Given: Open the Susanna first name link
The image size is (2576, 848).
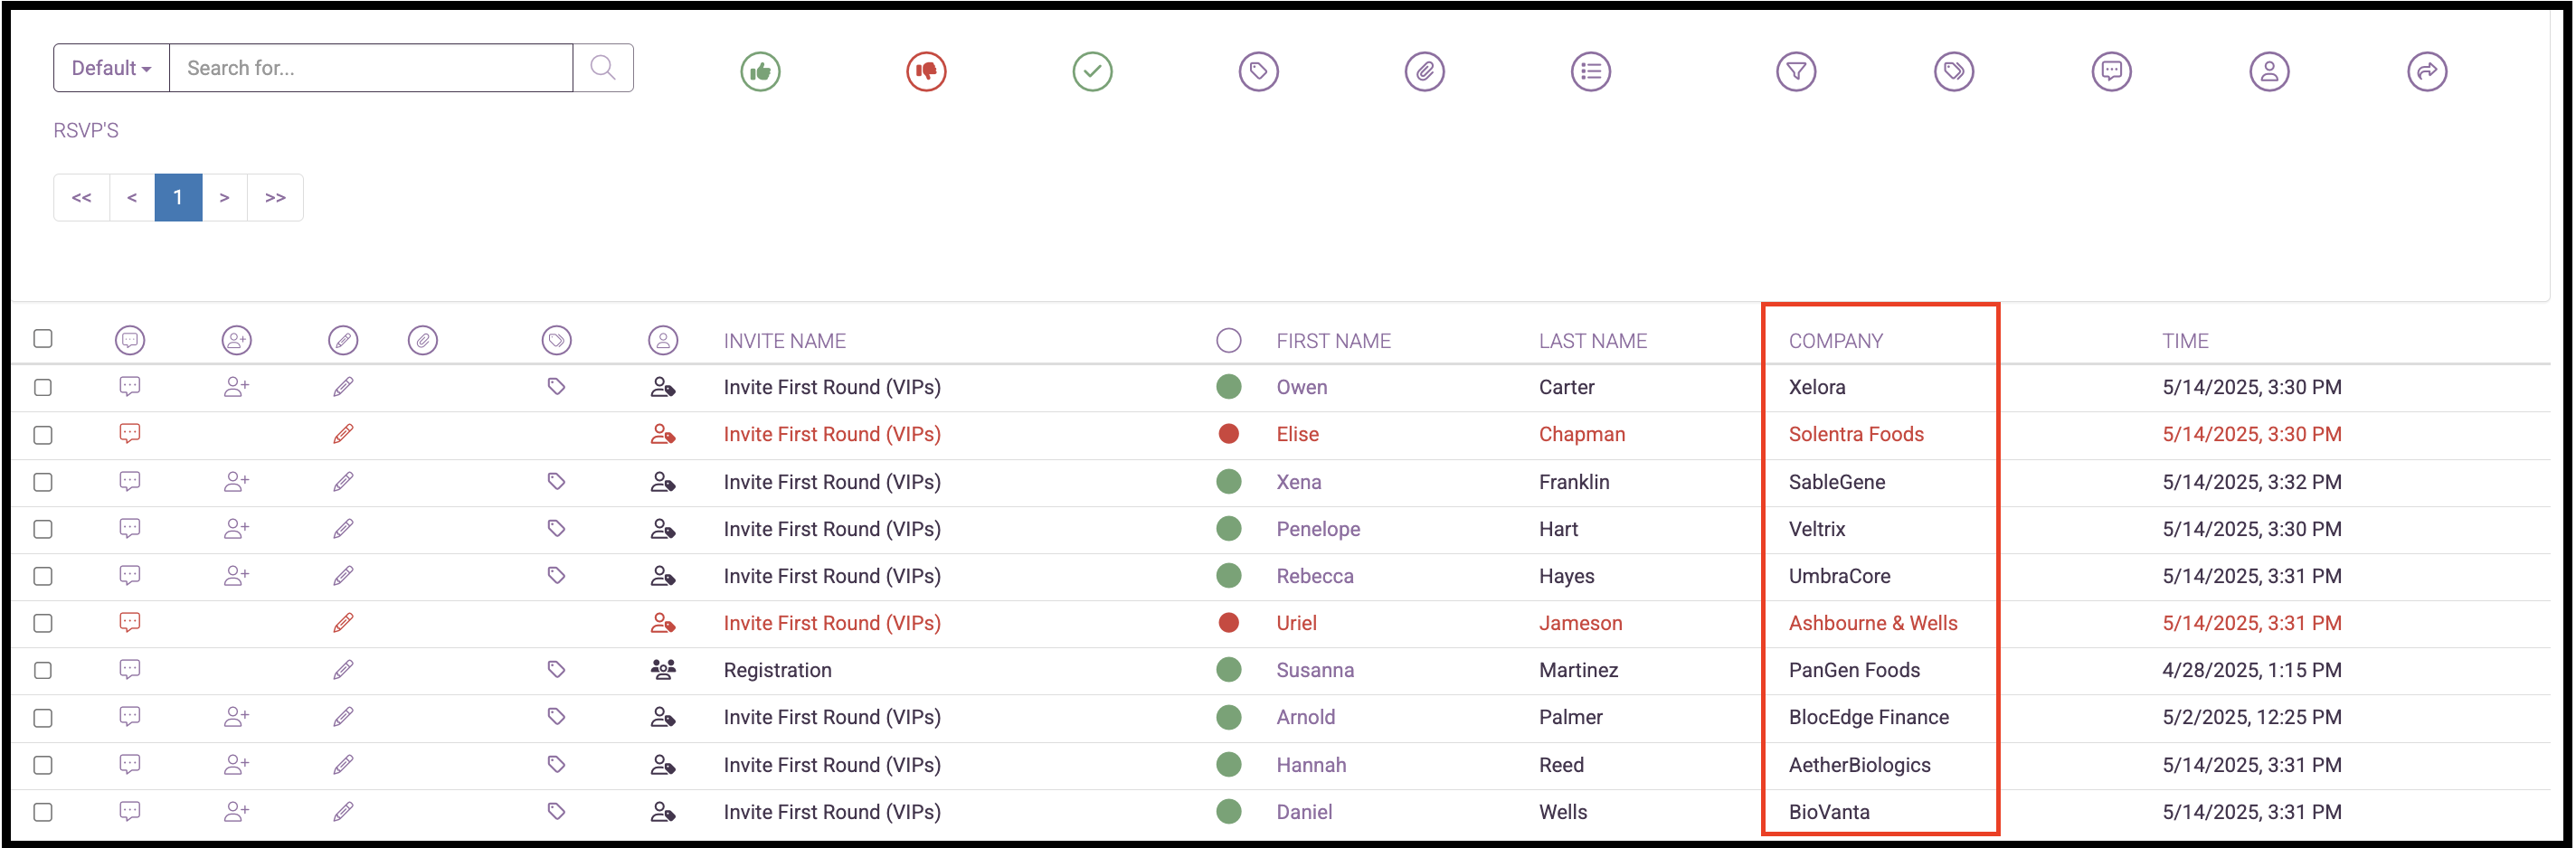Looking at the screenshot, I should 1315,670.
